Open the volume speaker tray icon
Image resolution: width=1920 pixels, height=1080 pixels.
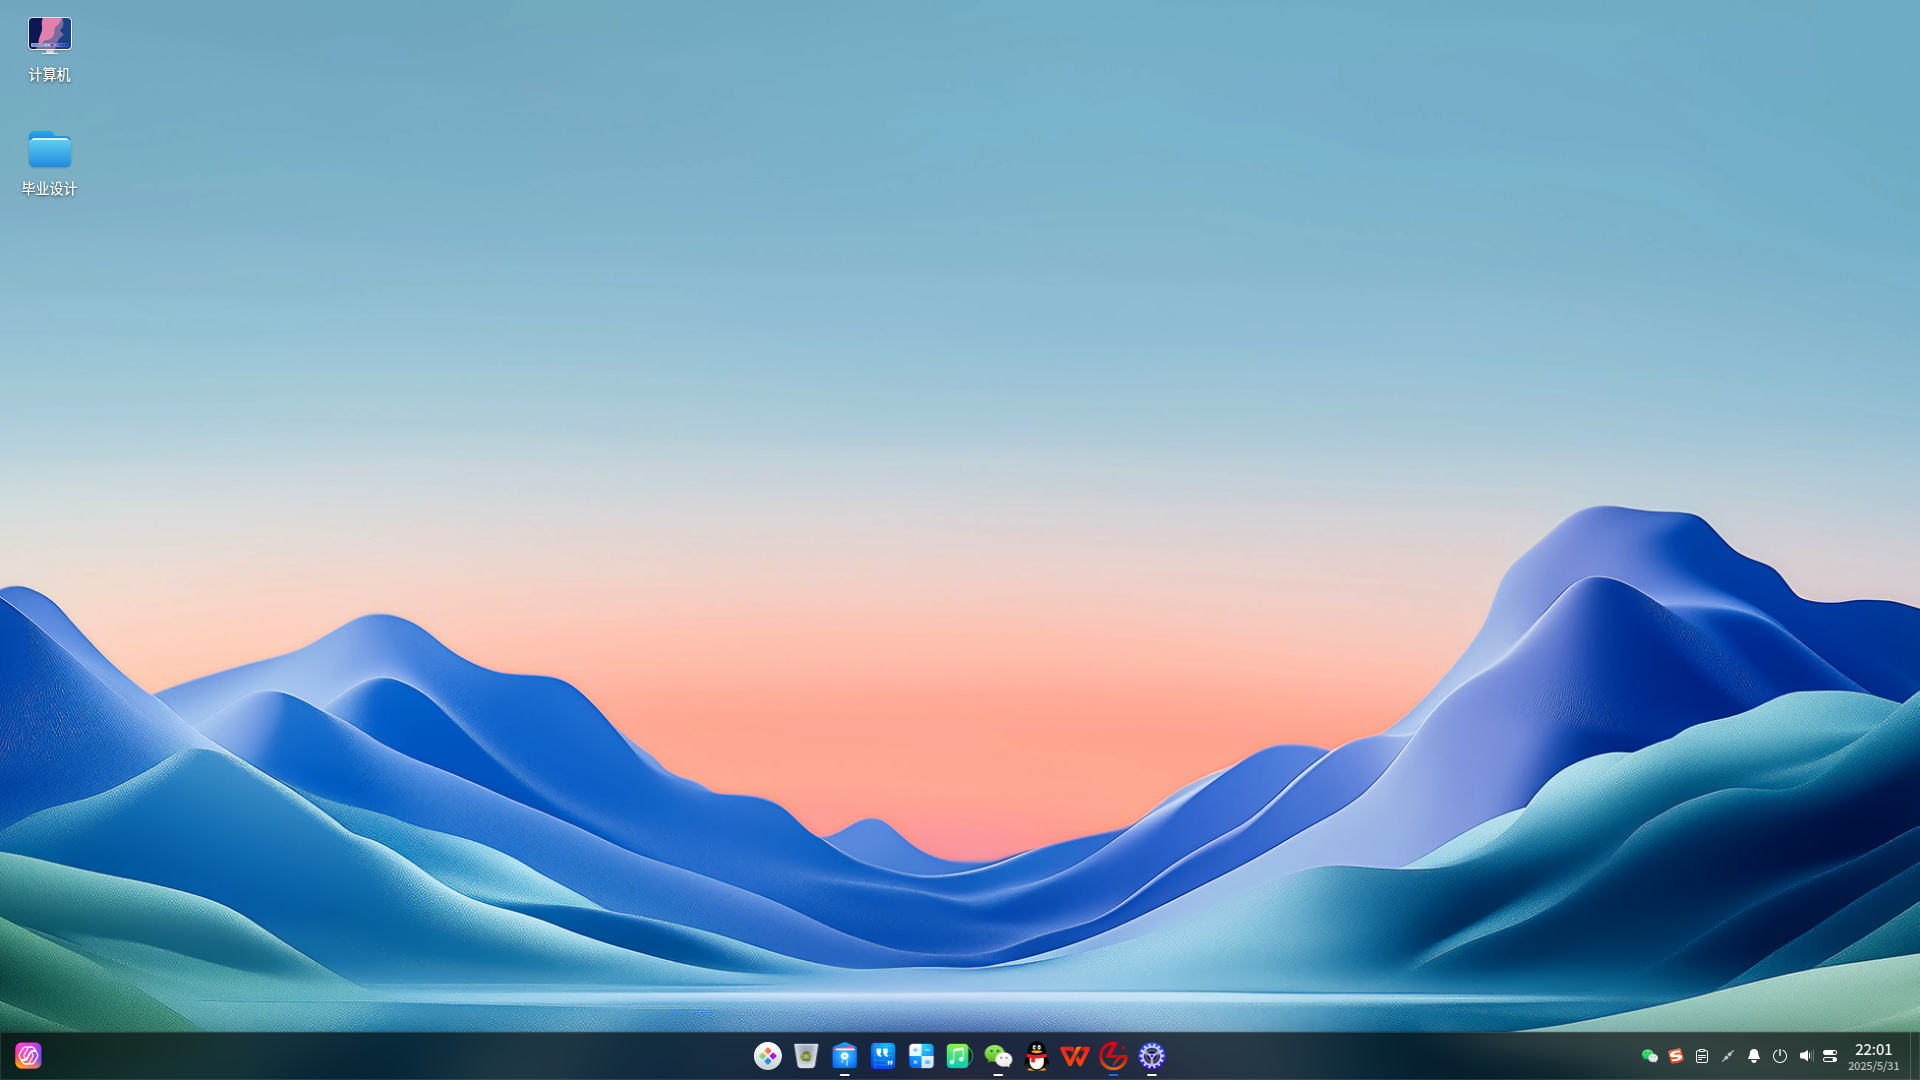(x=1806, y=1056)
